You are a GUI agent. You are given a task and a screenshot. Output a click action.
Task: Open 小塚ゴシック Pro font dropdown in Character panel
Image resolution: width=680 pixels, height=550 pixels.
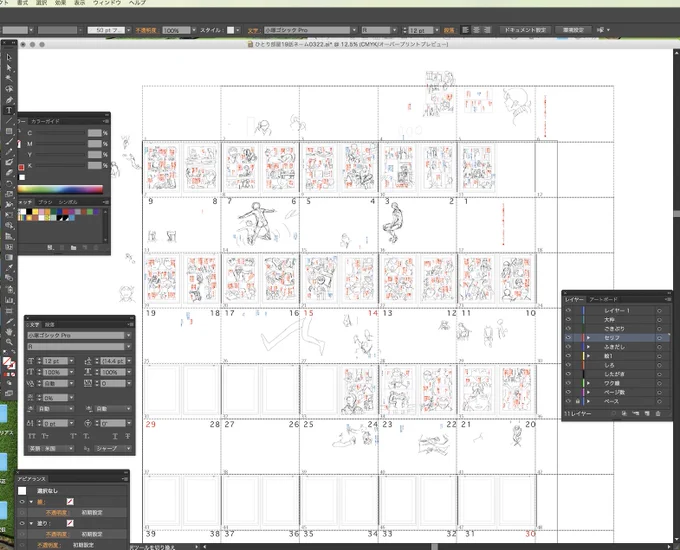pyautogui.click(x=128, y=335)
